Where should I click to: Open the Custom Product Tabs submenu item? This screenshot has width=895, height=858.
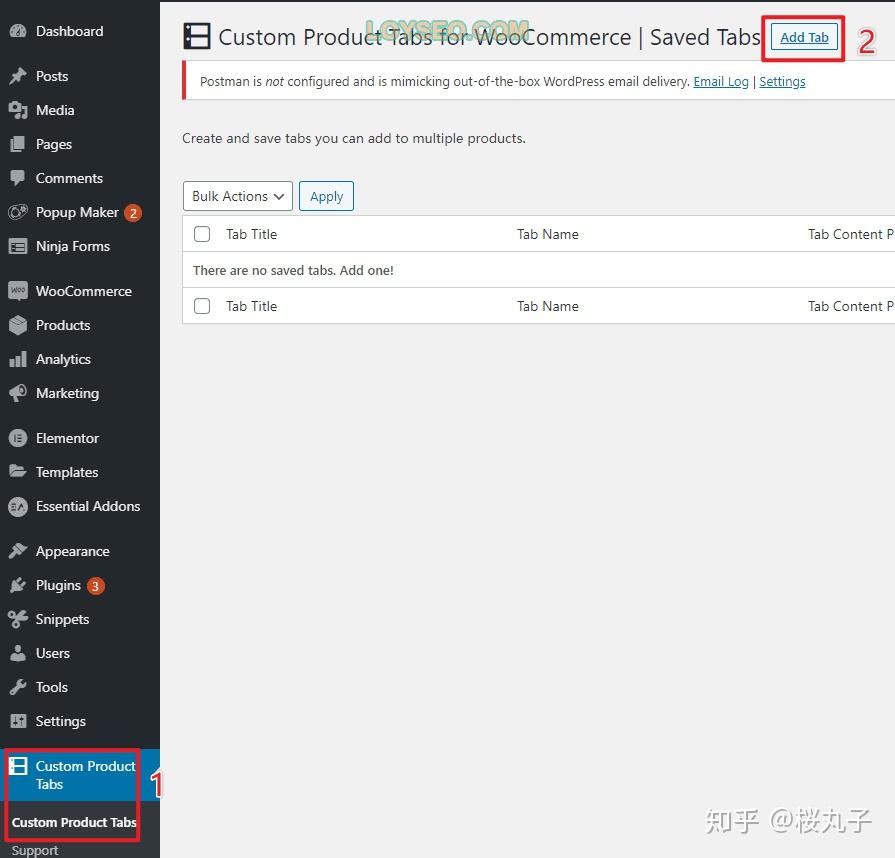click(74, 822)
